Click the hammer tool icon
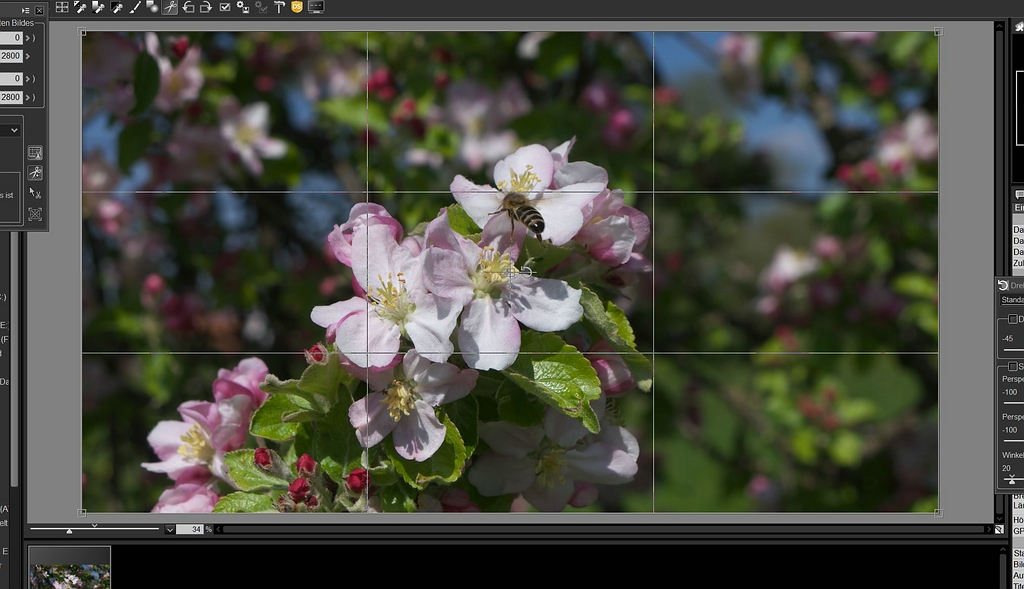 280,7
